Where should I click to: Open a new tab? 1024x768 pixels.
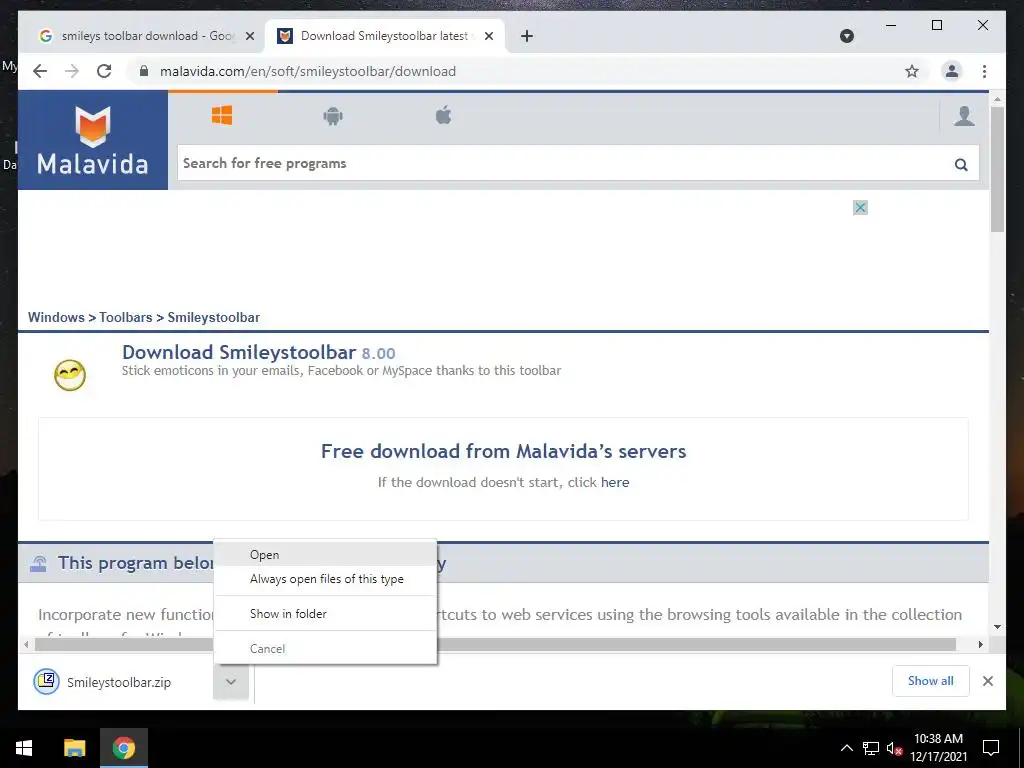coord(527,36)
